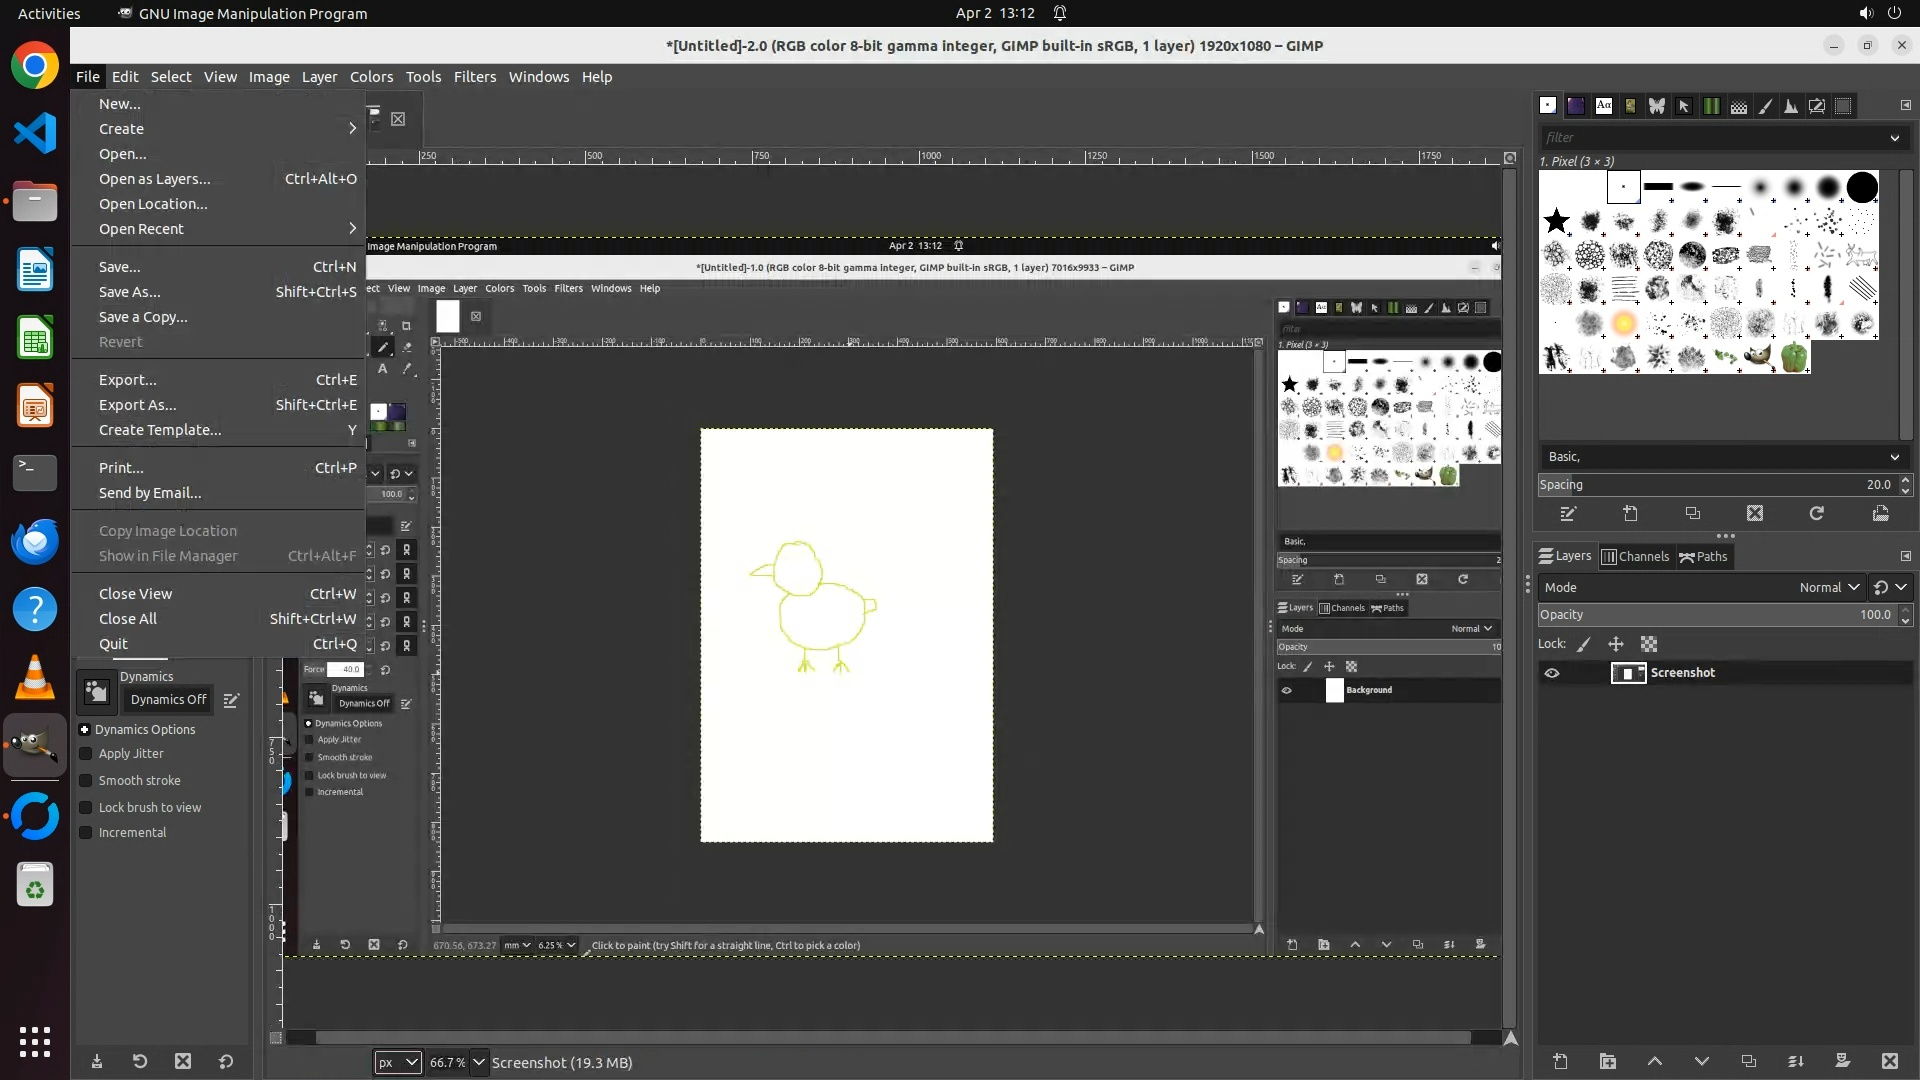Click lock alpha channel checkerboard icon

(x=1649, y=644)
